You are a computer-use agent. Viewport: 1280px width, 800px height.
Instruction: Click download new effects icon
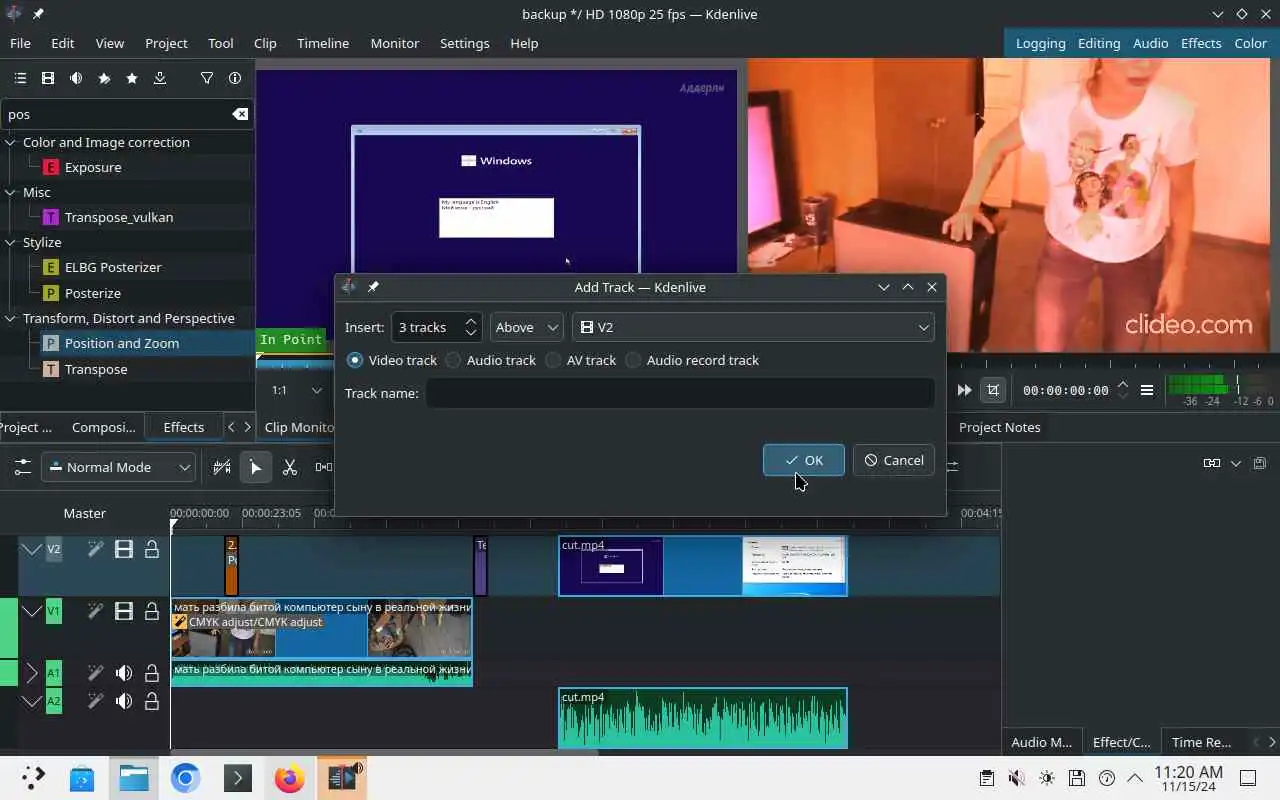pos(160,78)
